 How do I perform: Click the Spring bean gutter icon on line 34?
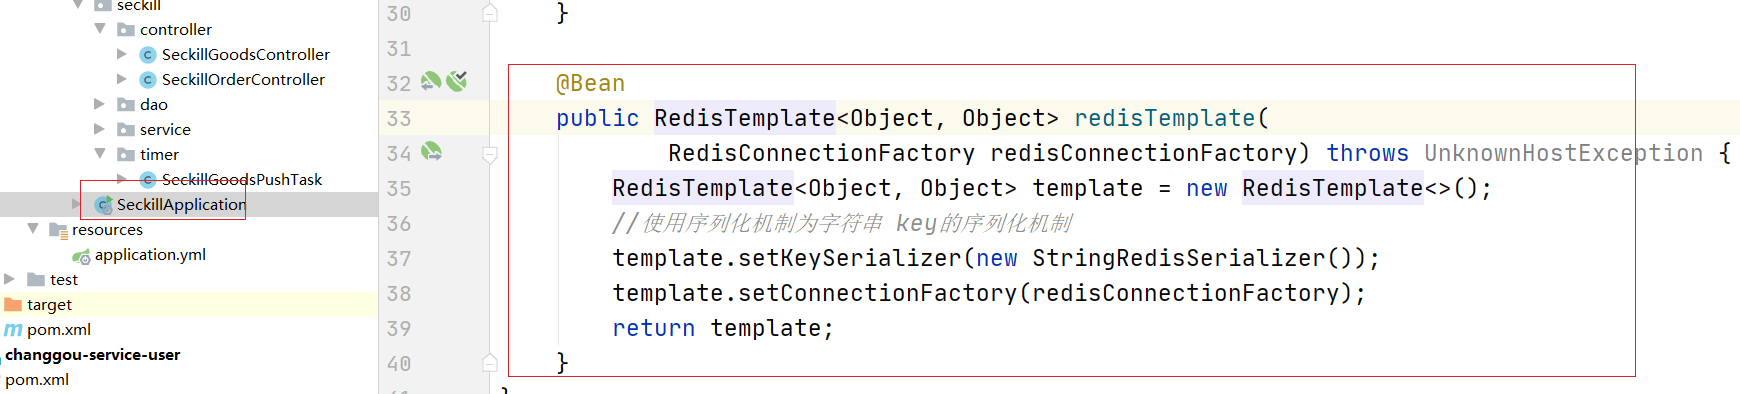(431, 151)
